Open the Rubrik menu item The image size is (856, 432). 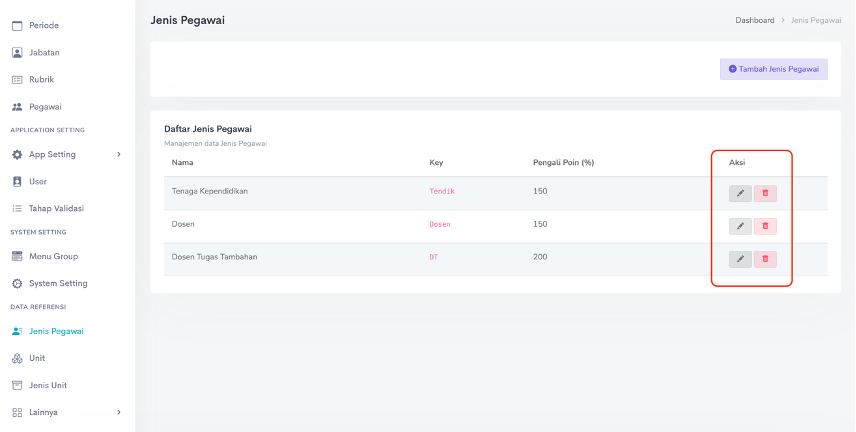tap(42, 79)
